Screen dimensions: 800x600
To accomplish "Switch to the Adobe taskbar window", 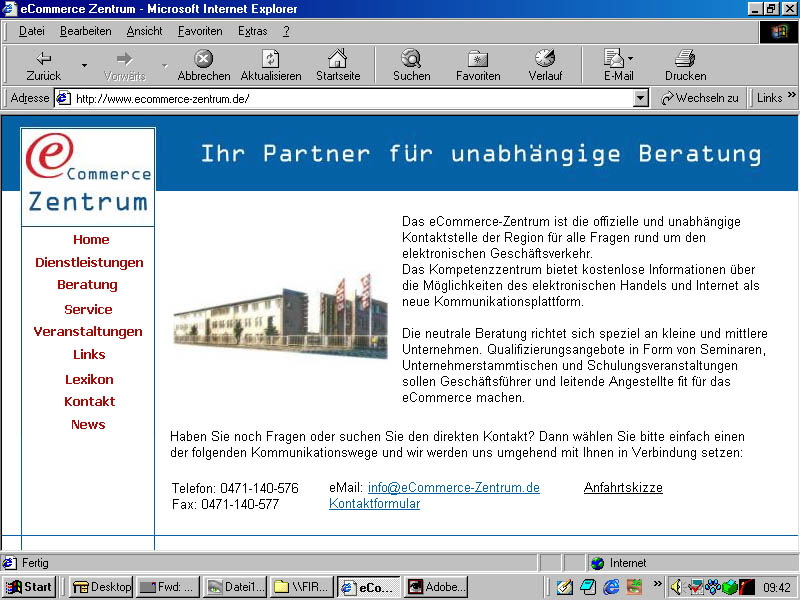I will [436, 587].
